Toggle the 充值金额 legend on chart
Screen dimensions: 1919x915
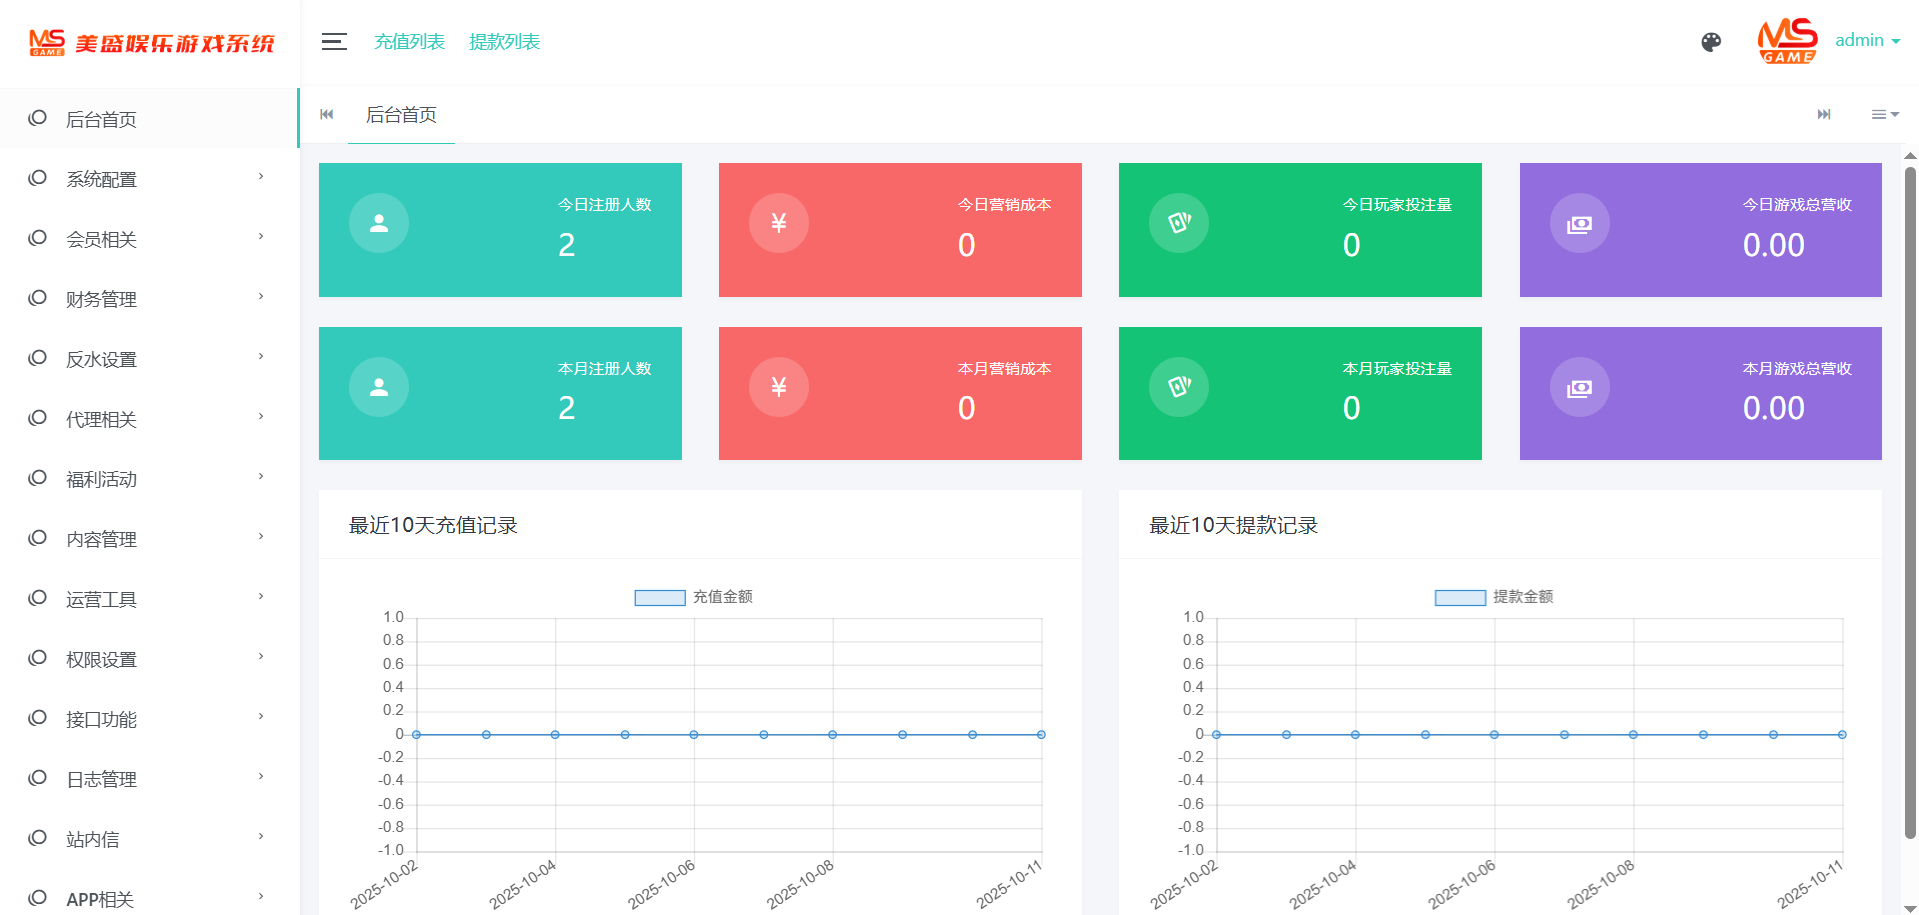pos(692,597)
